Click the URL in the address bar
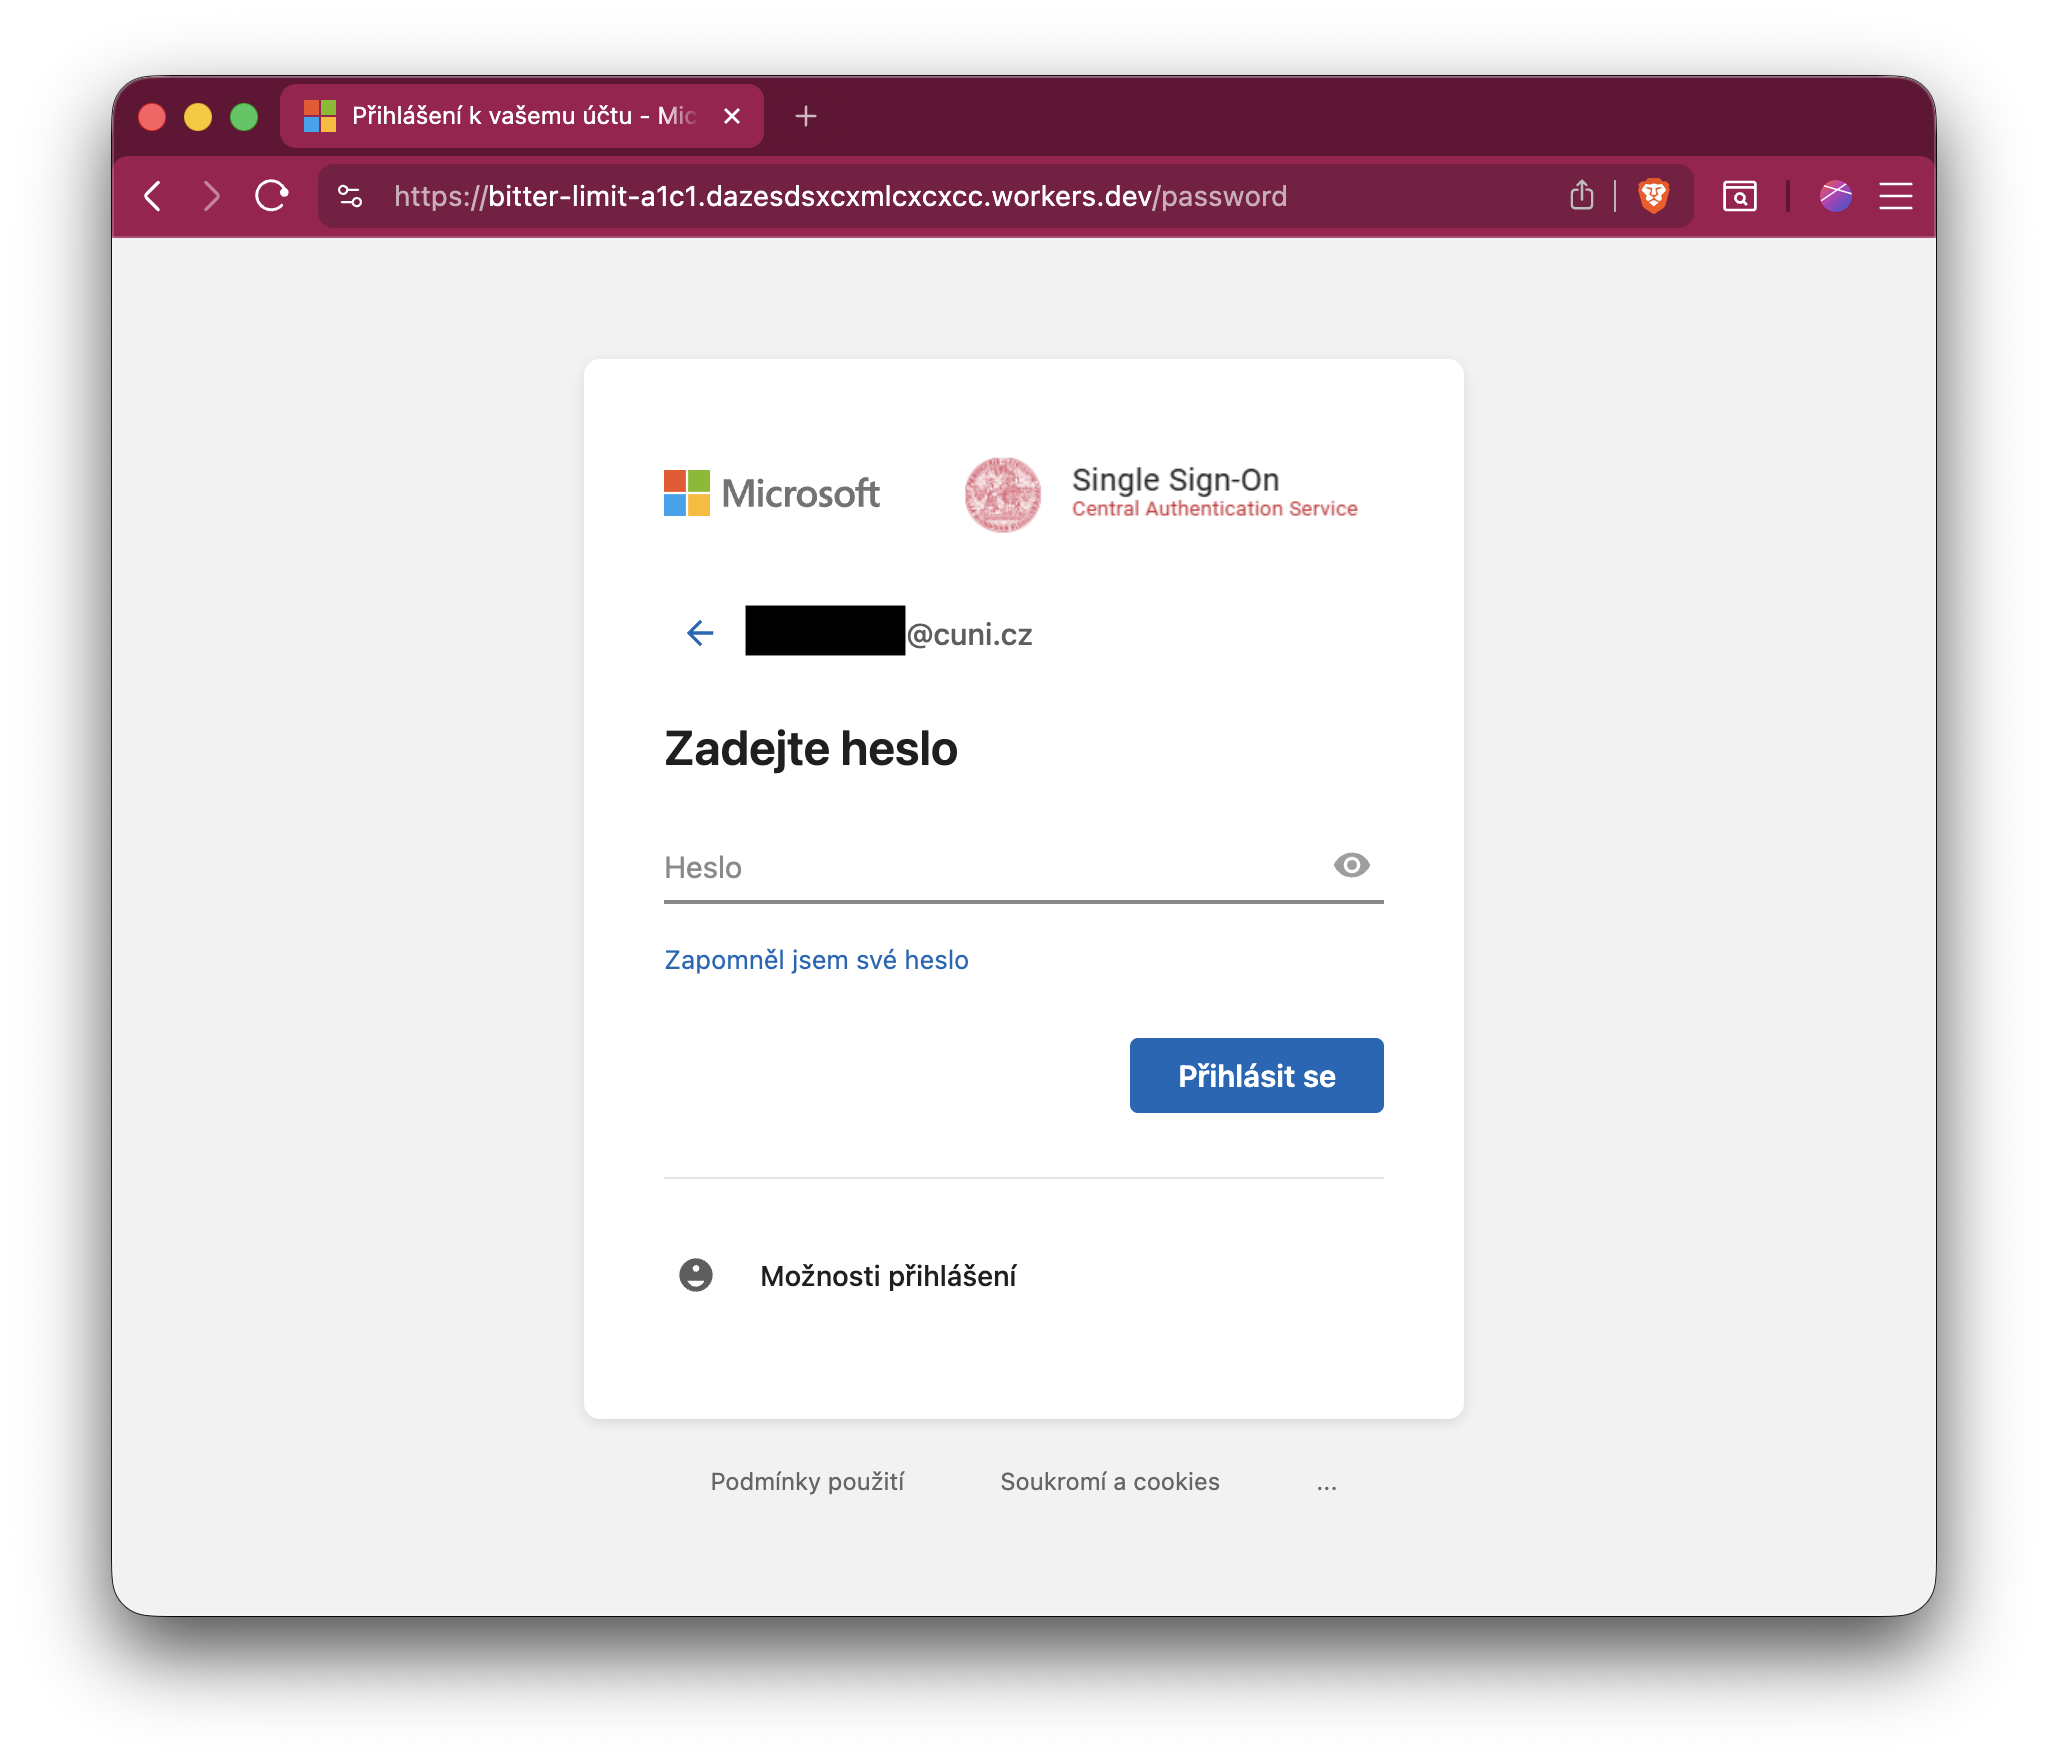 pyautogui.click(x=840, y=196)
